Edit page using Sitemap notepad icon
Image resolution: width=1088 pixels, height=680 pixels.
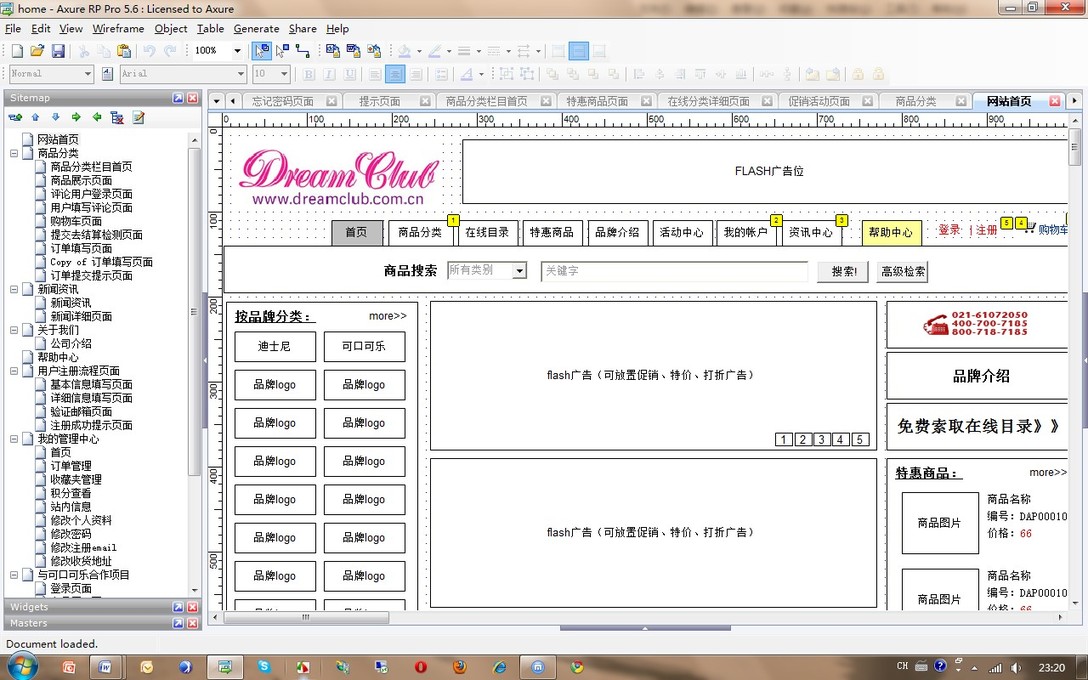pyautogui.click(x=138, y=117)
